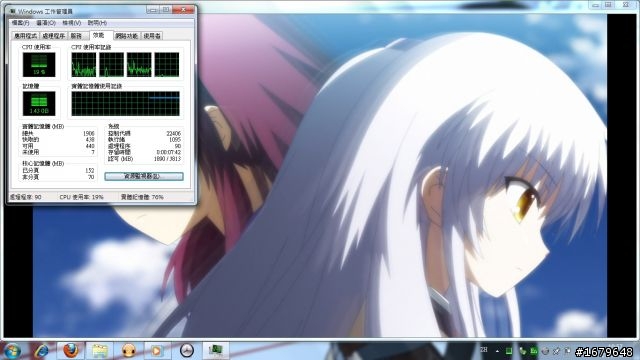Click the Action Center flag tray icon
The width and height of the screenshot is (640, 360).
point(568,351)
